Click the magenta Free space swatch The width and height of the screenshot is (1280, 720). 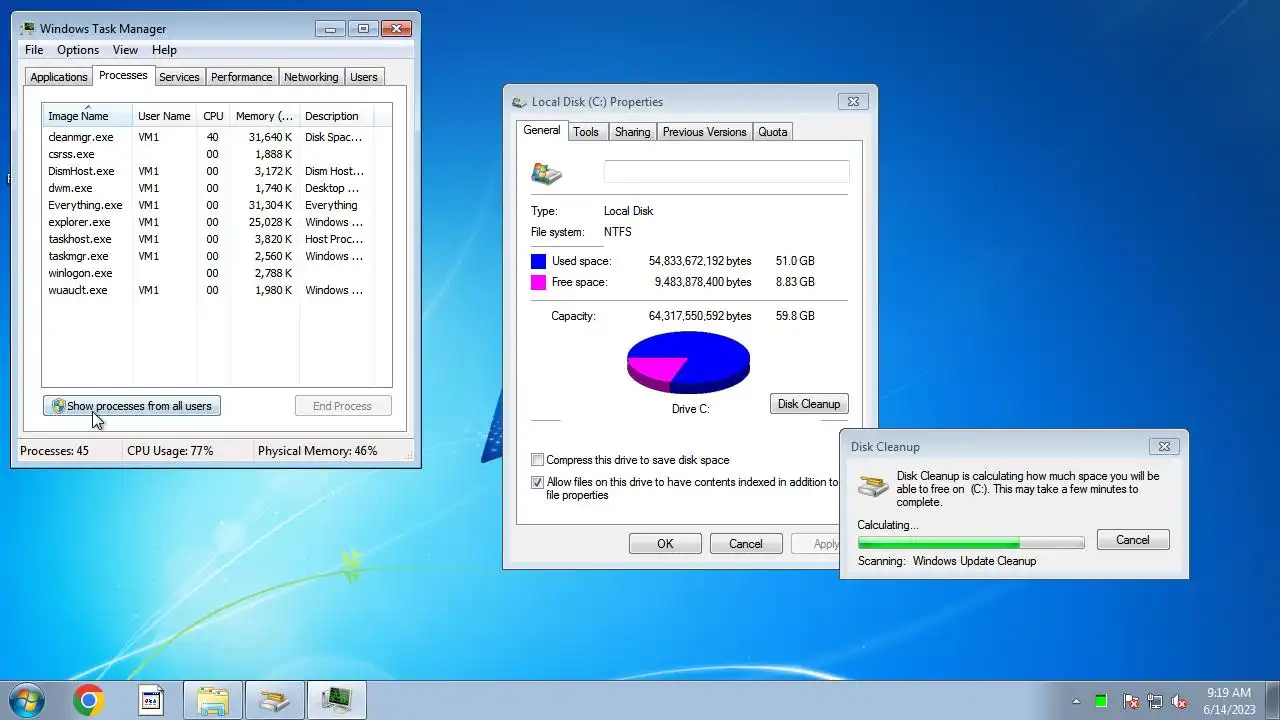click(x=538, y=282)
